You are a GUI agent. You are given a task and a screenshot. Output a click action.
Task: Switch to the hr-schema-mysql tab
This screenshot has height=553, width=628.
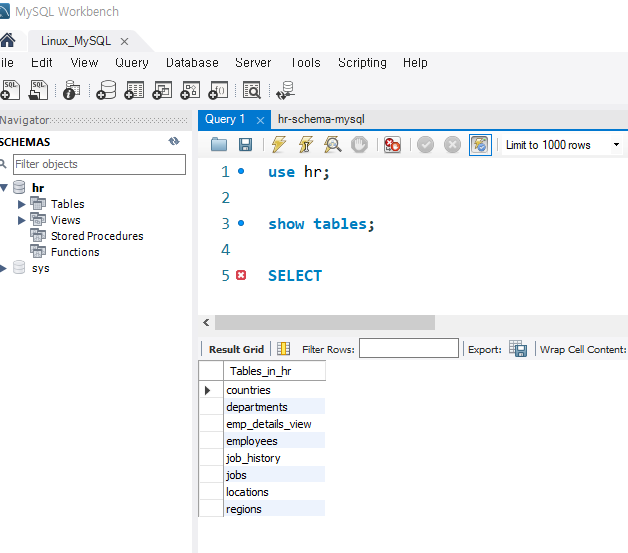pyautogui.click(x=321, y=119)
